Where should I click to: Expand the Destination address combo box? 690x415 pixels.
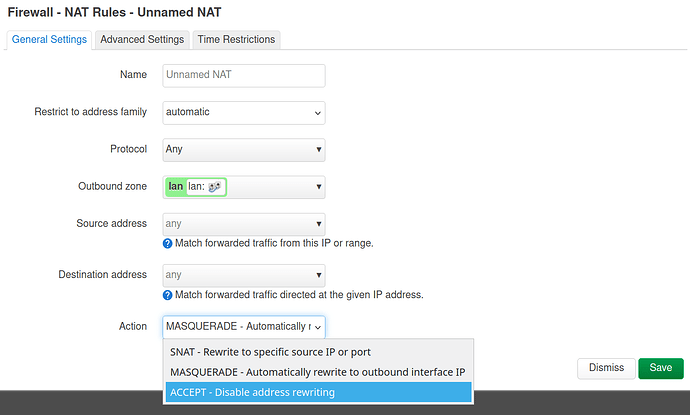click(x=244, y=275)
